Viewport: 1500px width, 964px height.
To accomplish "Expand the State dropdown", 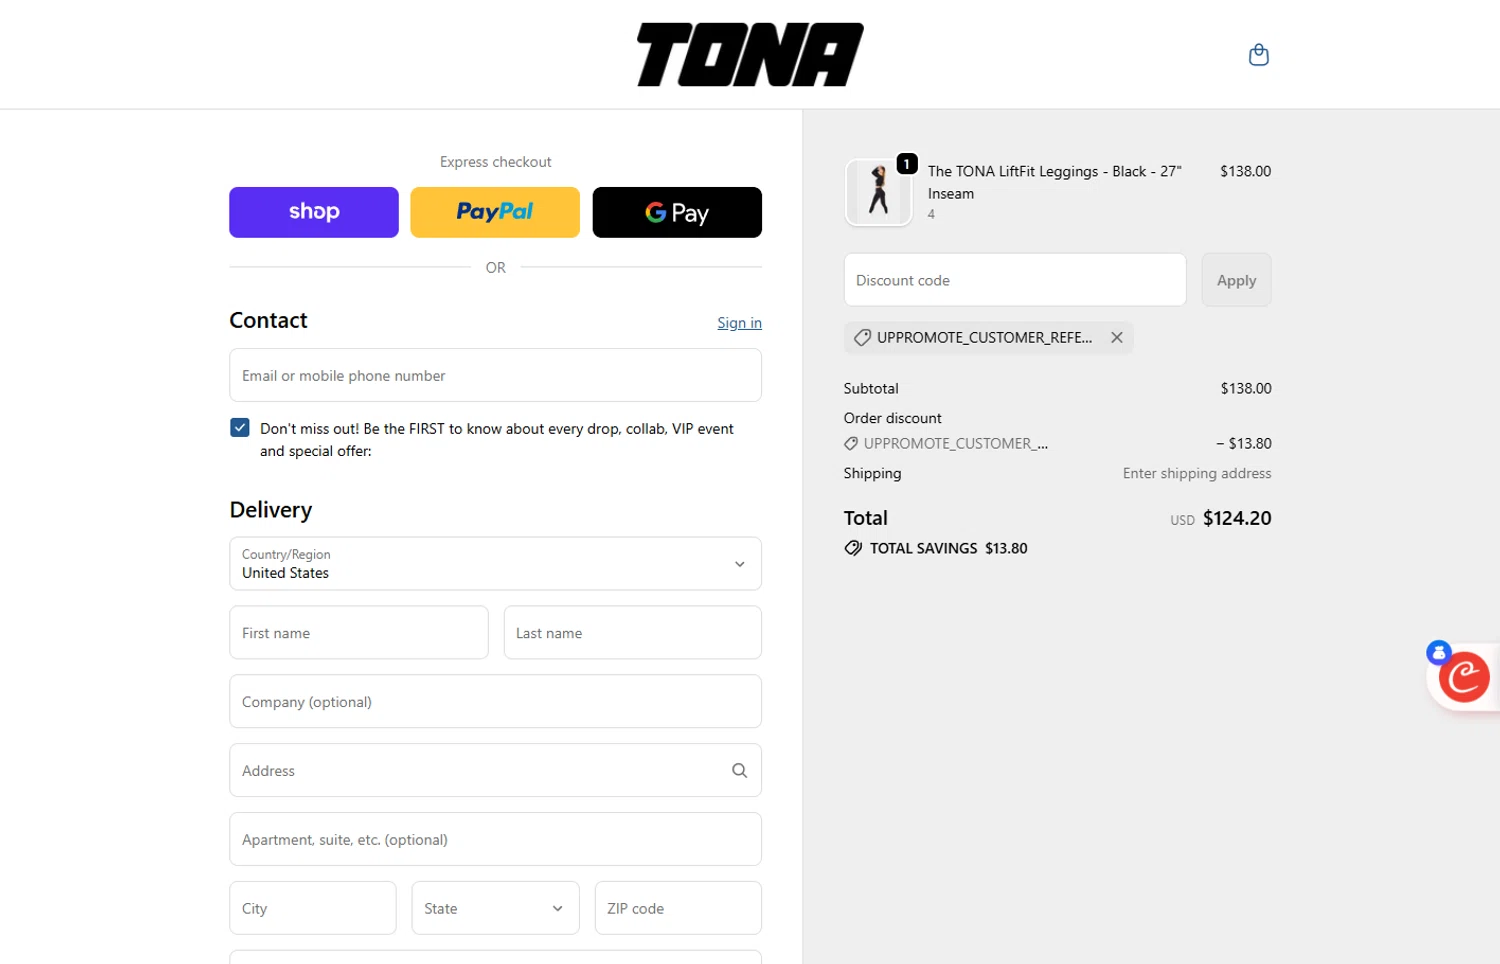I will tap(495, 908).
